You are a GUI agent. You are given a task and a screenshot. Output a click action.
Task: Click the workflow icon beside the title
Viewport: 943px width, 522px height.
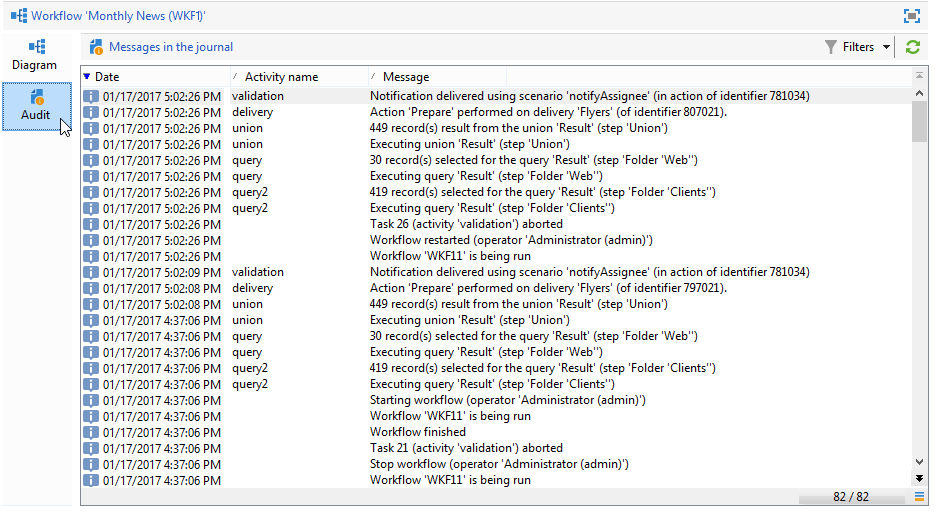tap(19, 16)
